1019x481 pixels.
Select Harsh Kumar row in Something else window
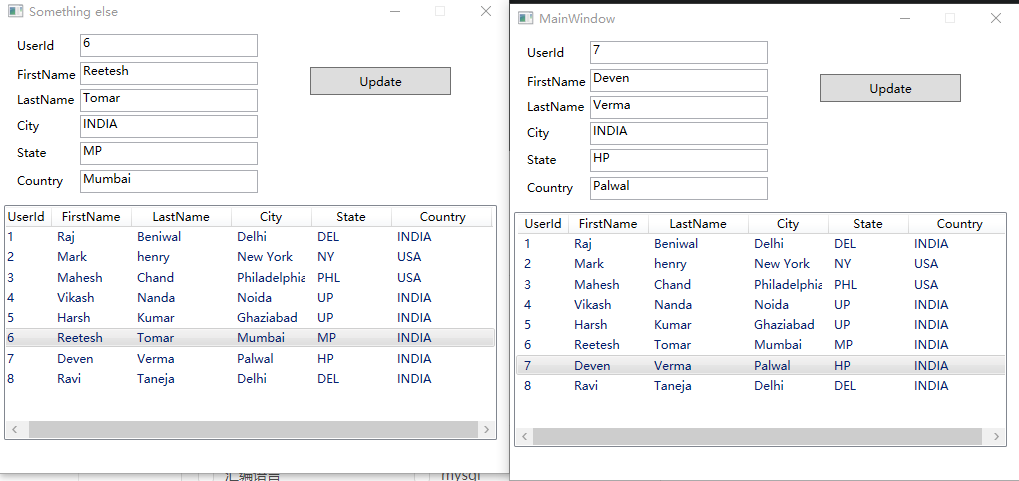pos(250,318)
